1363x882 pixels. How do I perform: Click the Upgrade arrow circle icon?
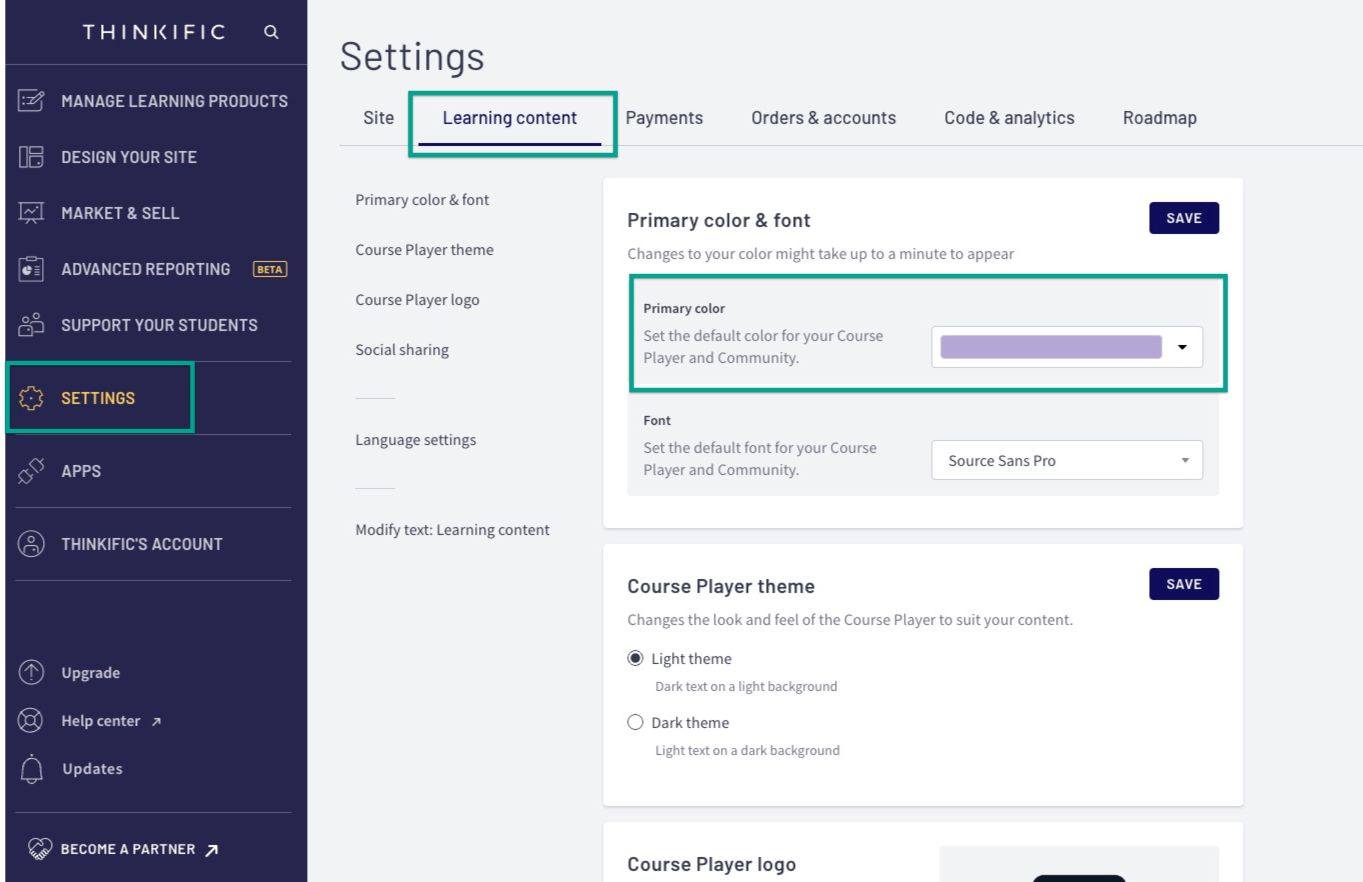click(32, 673)
